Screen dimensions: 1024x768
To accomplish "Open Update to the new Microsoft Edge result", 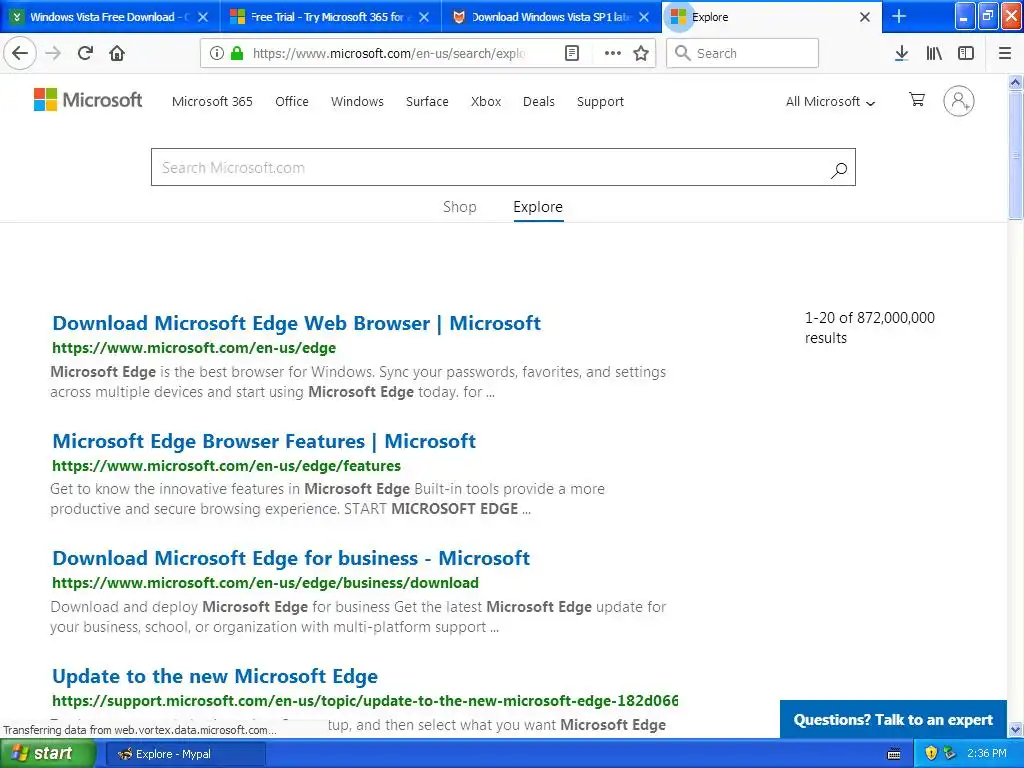I will [215, 676].
